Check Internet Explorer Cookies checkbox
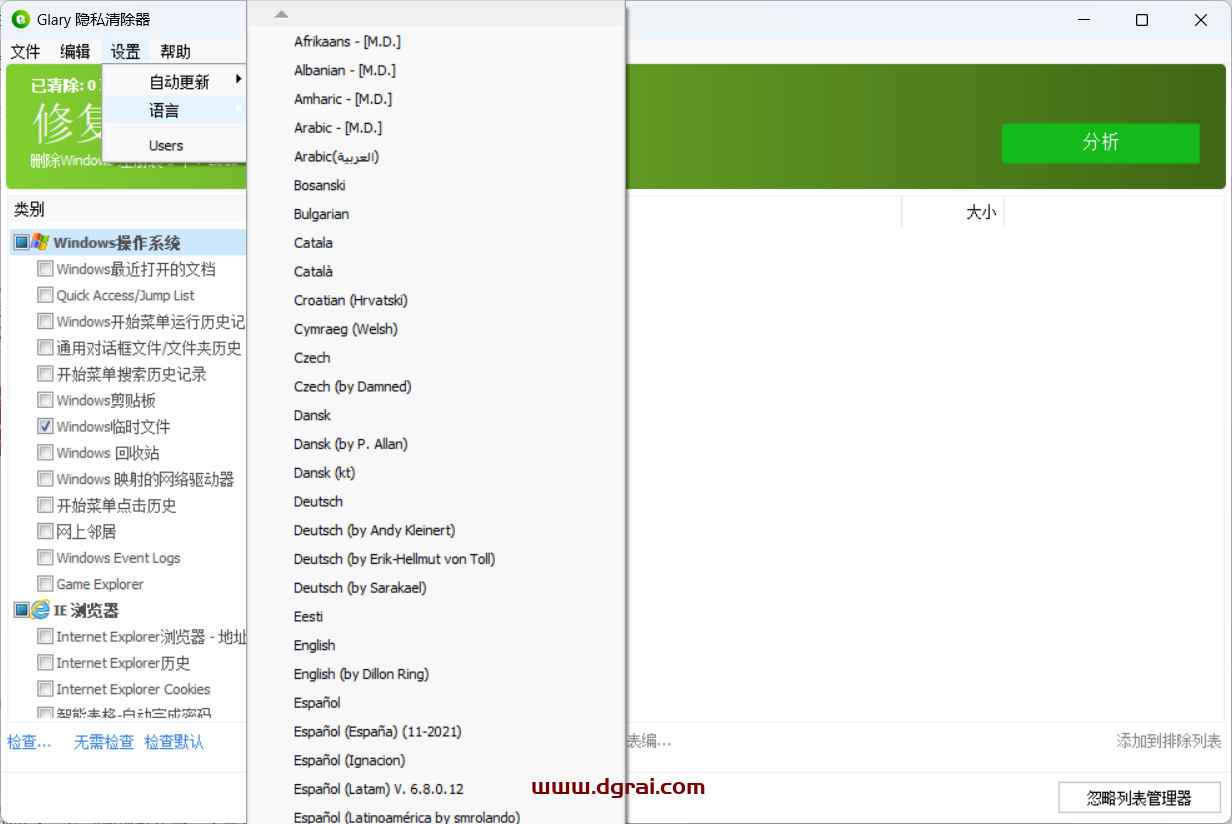 pyautogui.click(x=45, y=689)
